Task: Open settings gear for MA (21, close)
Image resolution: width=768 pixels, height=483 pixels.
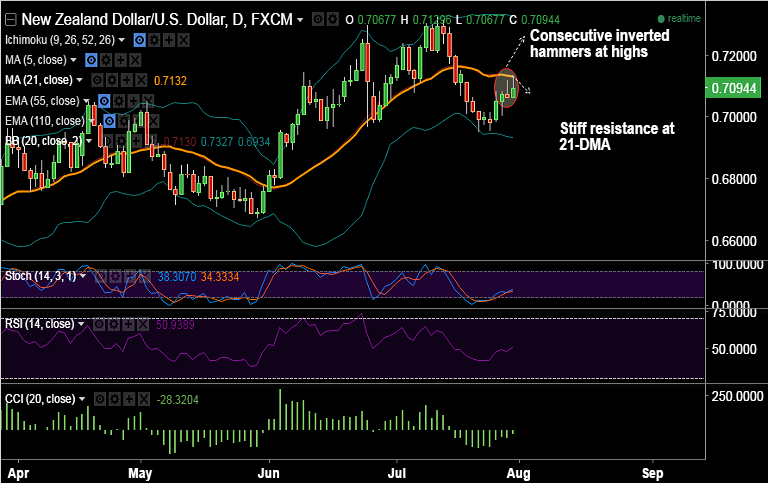Action: point(112,80)
